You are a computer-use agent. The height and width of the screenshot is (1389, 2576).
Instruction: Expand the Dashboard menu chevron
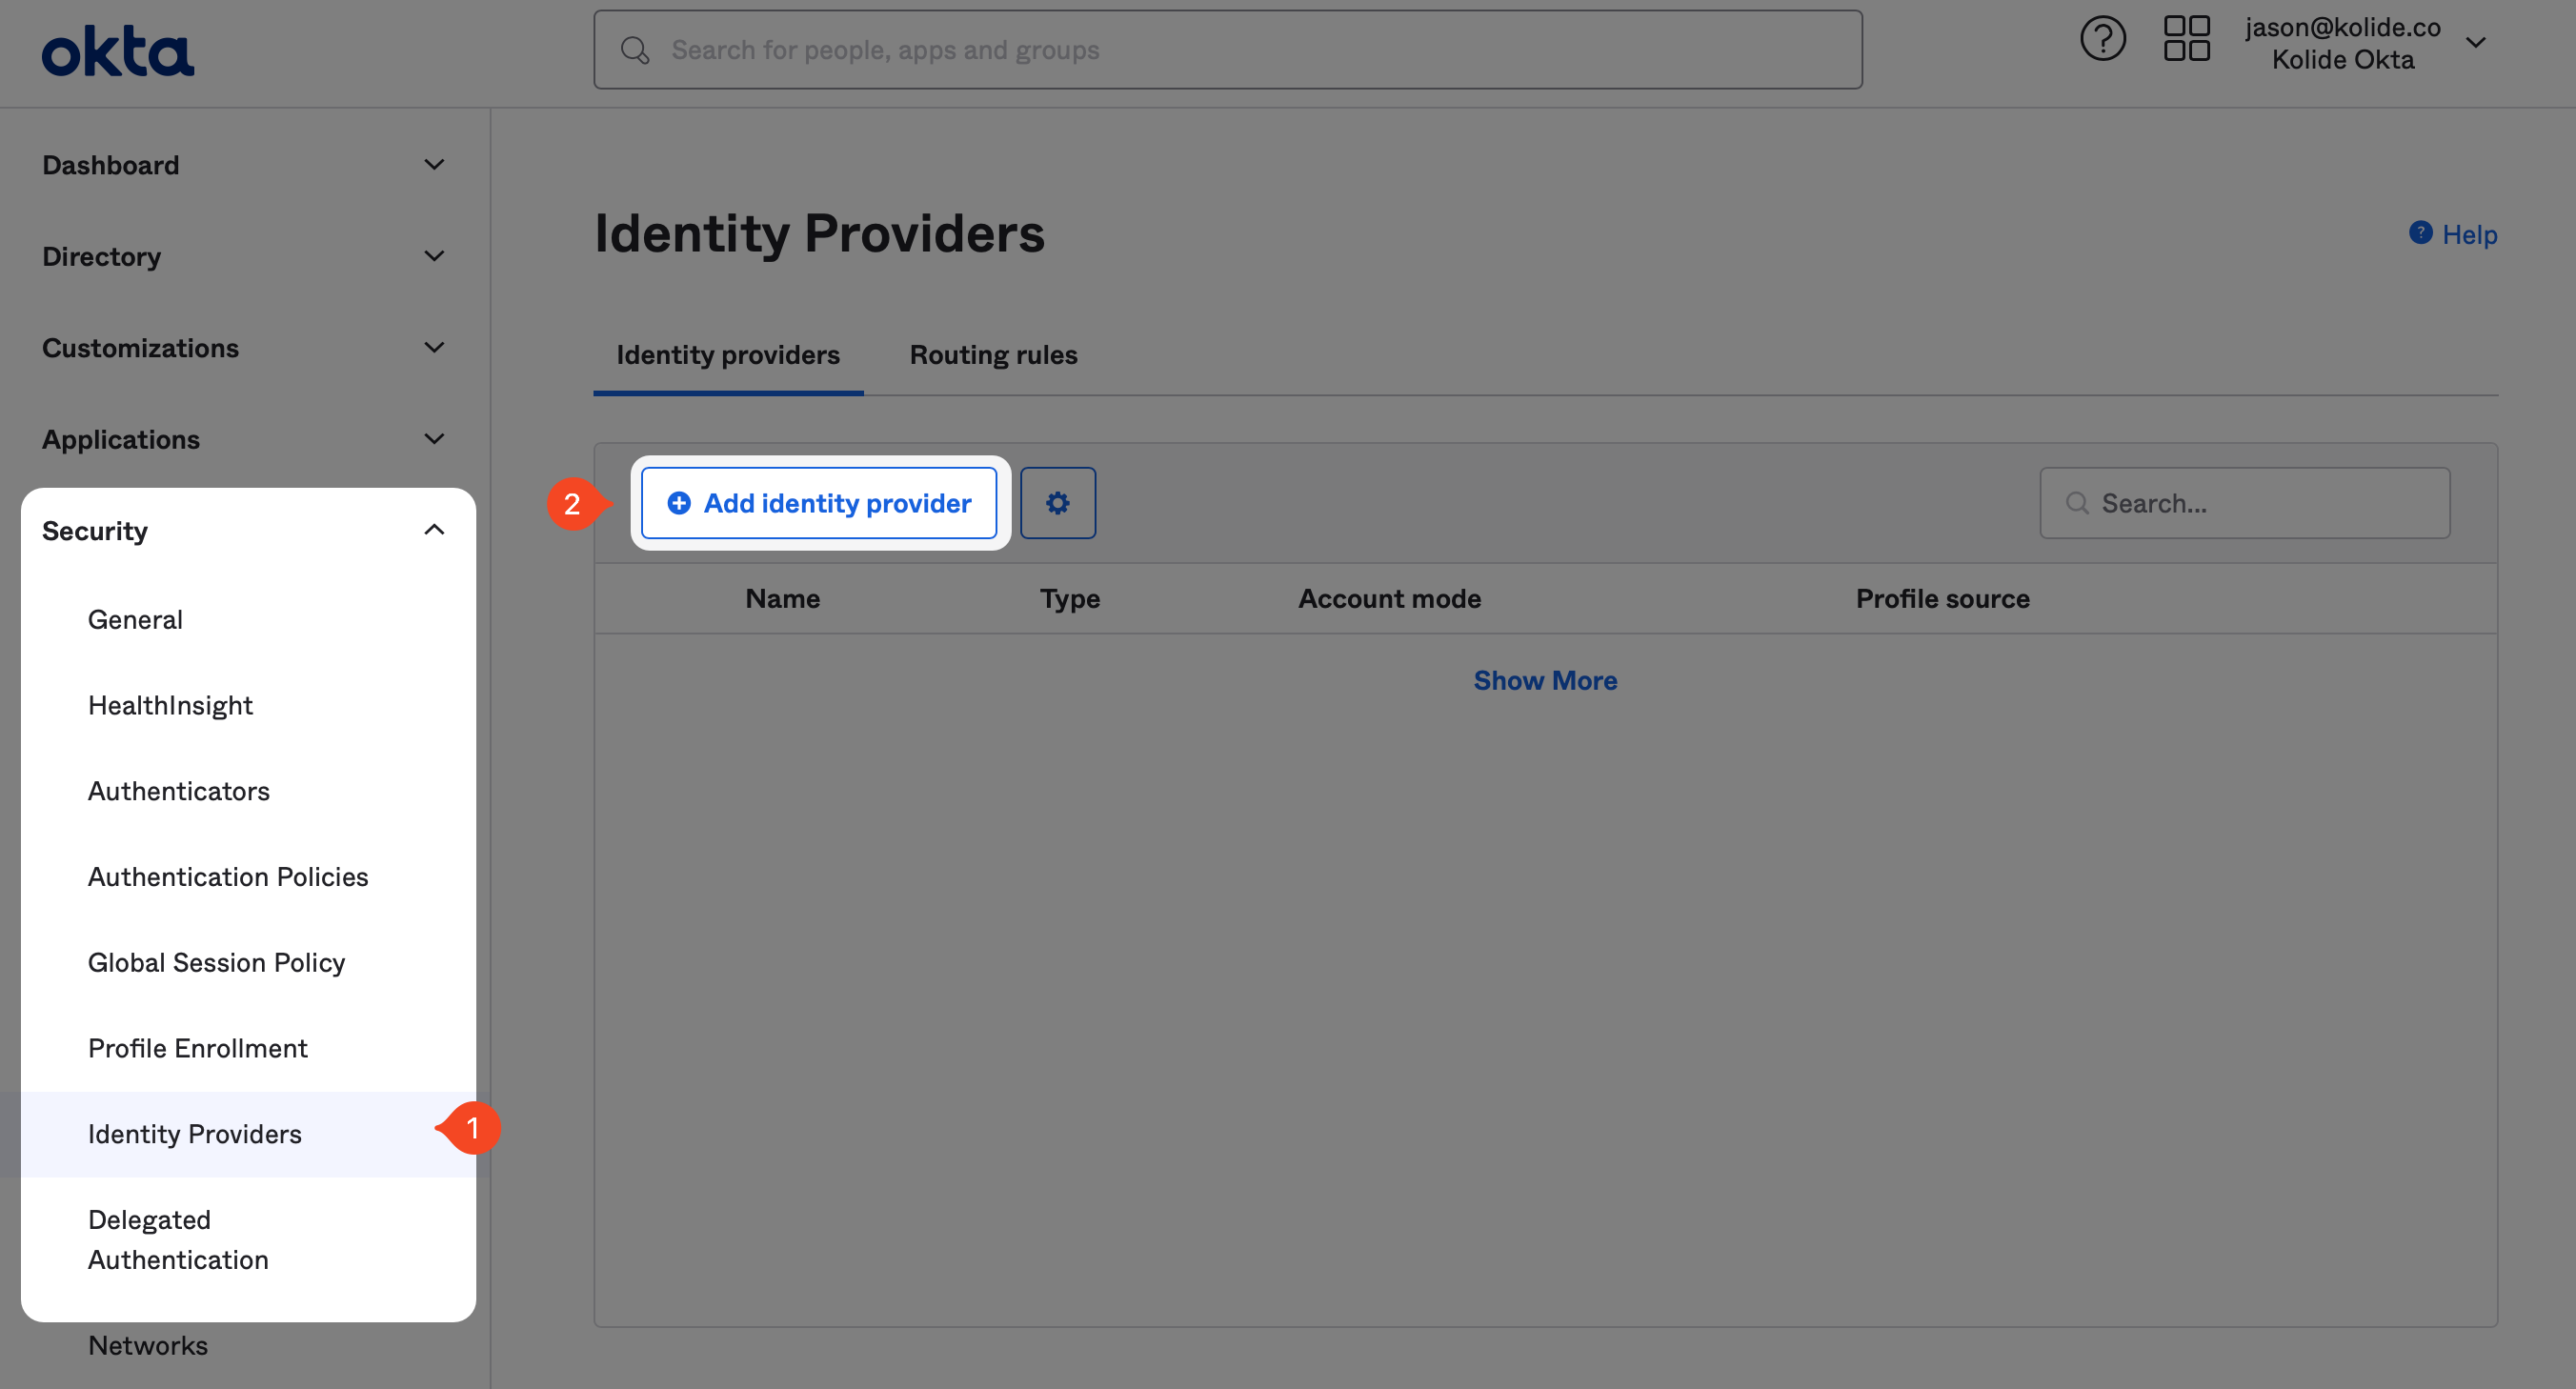(434, 165)
